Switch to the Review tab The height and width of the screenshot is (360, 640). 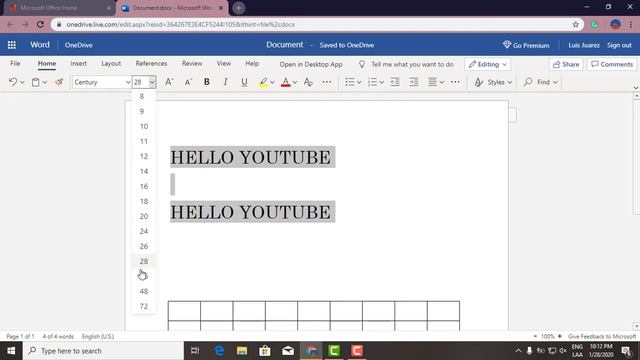(x=192, y=64)
